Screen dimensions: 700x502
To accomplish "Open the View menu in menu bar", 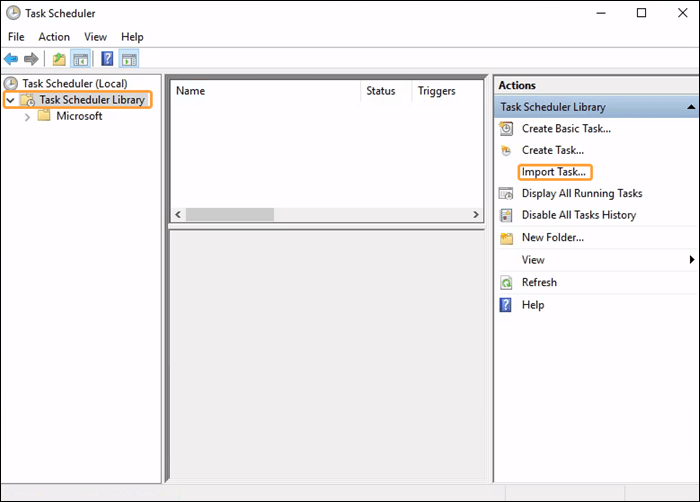I will click(96, 37).
